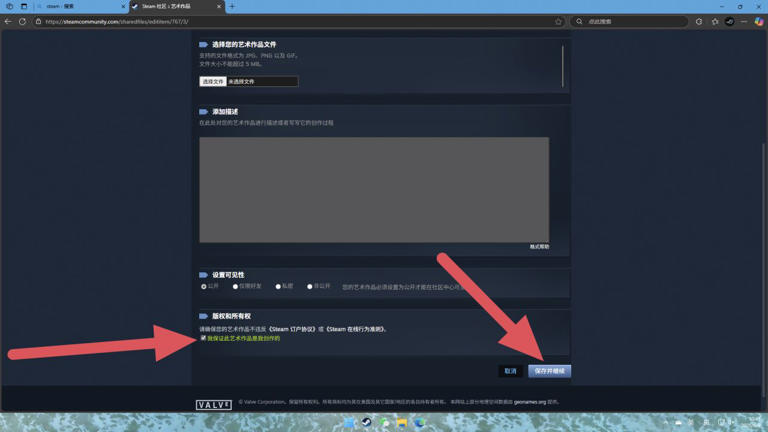
Task: Select the 公开 visibility radio button
Action: coord(204,287)
